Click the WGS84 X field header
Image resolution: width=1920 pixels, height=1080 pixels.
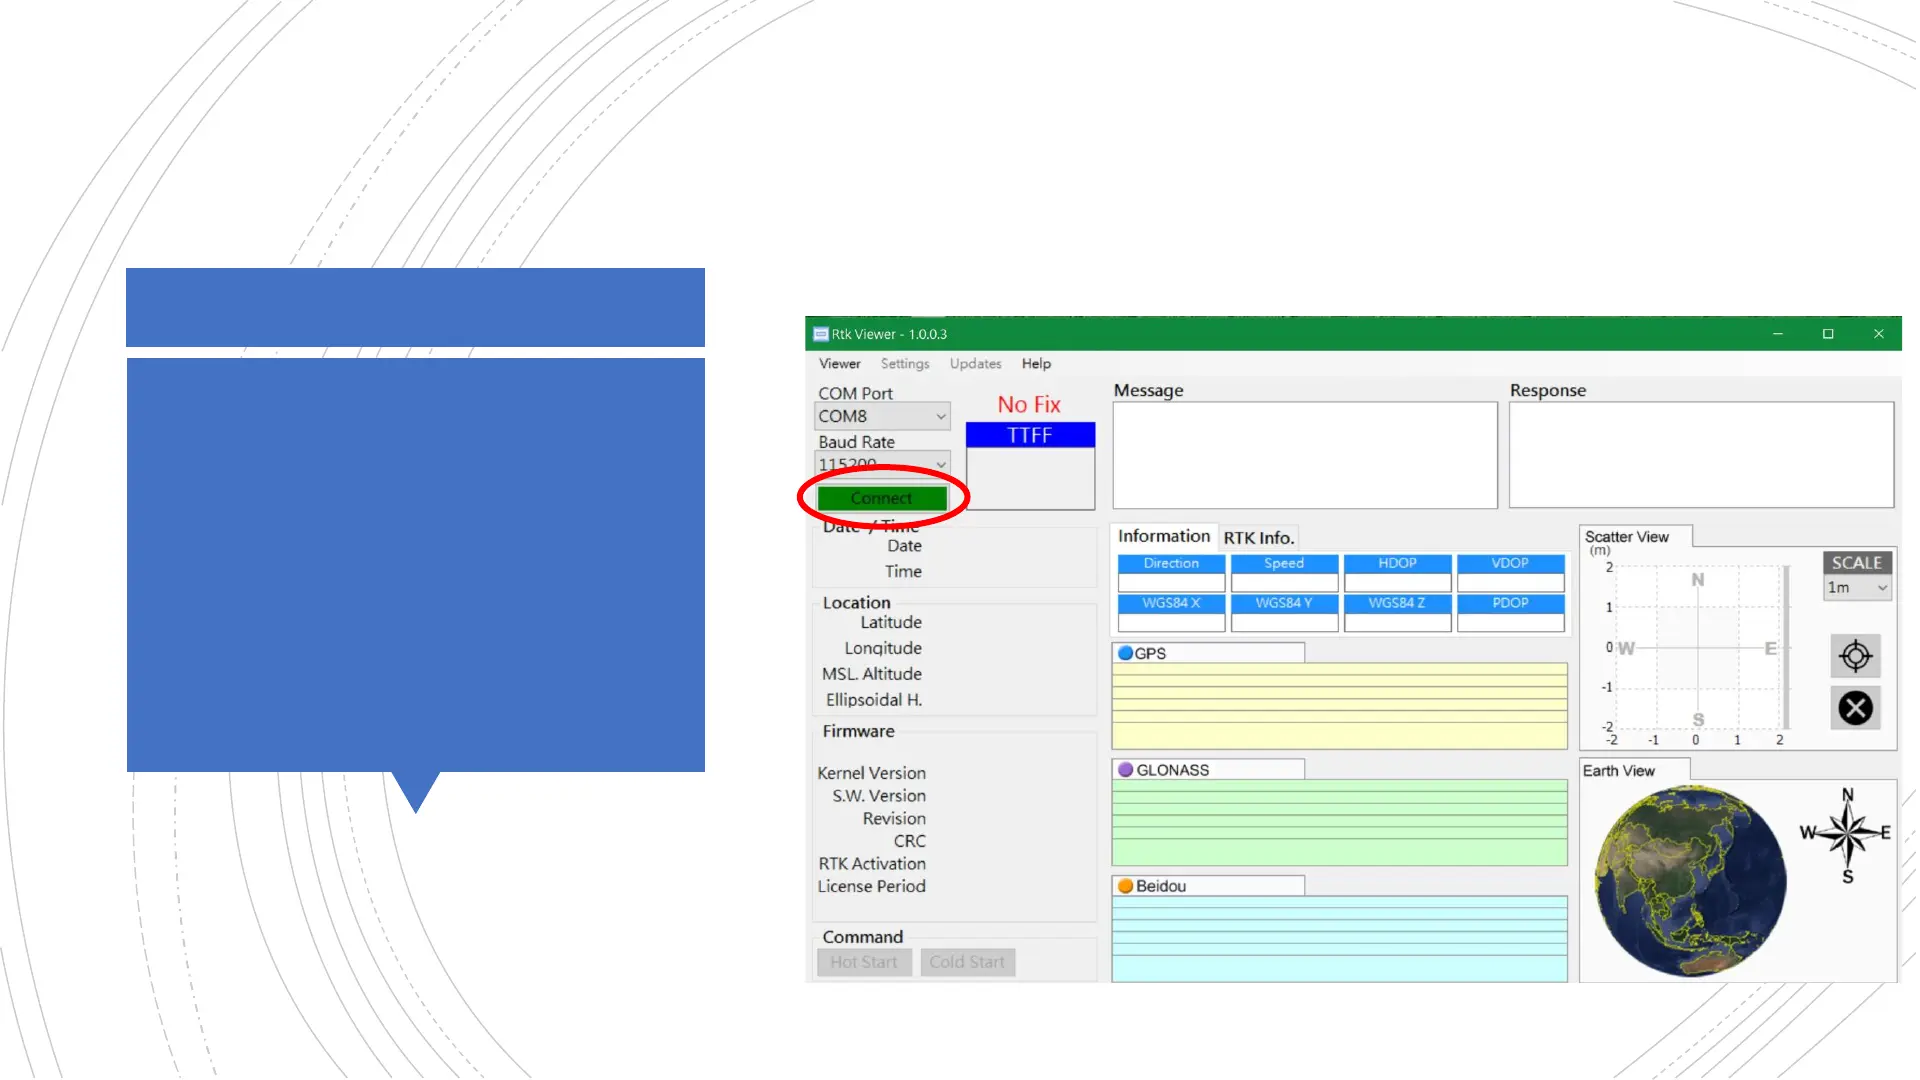click(x=1171, y=603)
